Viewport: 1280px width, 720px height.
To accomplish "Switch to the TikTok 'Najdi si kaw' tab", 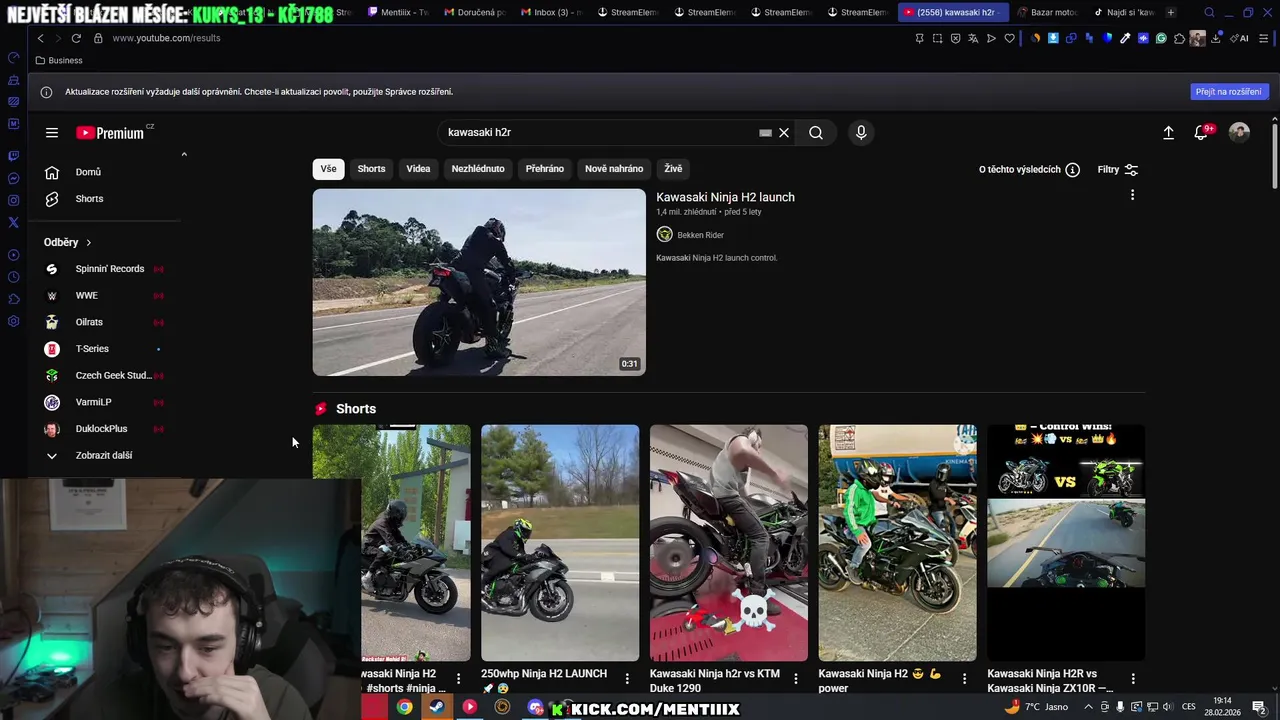I will click(x=1125, y=12).
